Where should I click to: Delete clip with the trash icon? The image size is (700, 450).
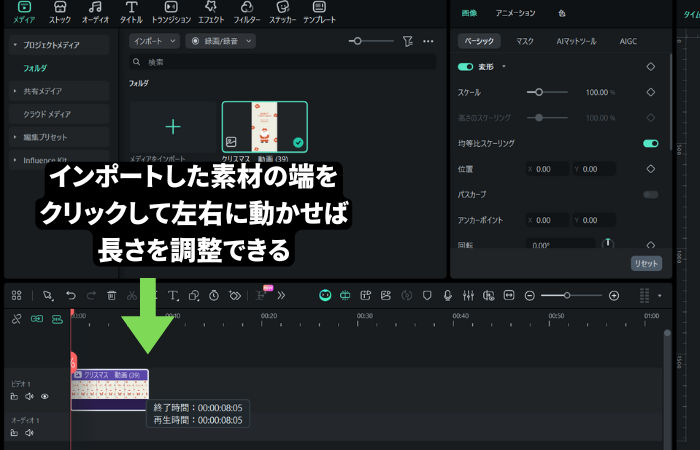(112, 295)
